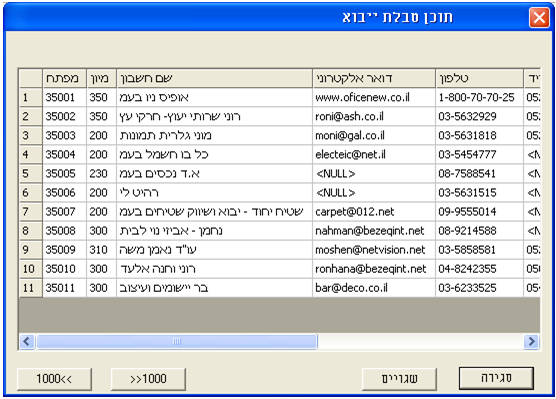Click the horizontal scrollbar left arrow
The height and width of the screenshot is (399, 556).
[27, 342]
